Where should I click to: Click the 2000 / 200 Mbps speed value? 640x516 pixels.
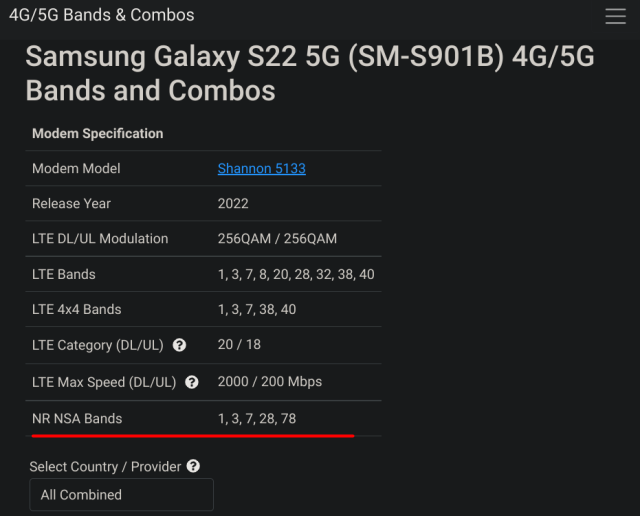click(270, 382)
